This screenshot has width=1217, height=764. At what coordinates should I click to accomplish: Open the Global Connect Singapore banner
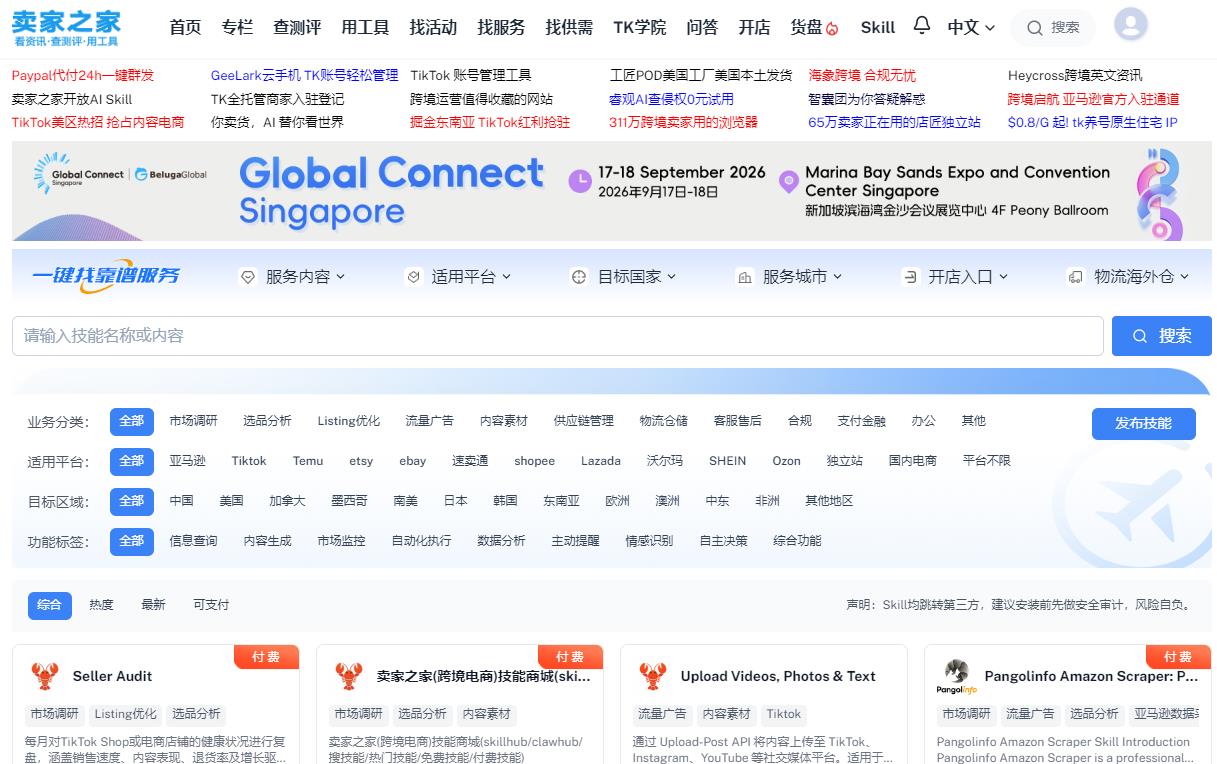click(611, 191)
